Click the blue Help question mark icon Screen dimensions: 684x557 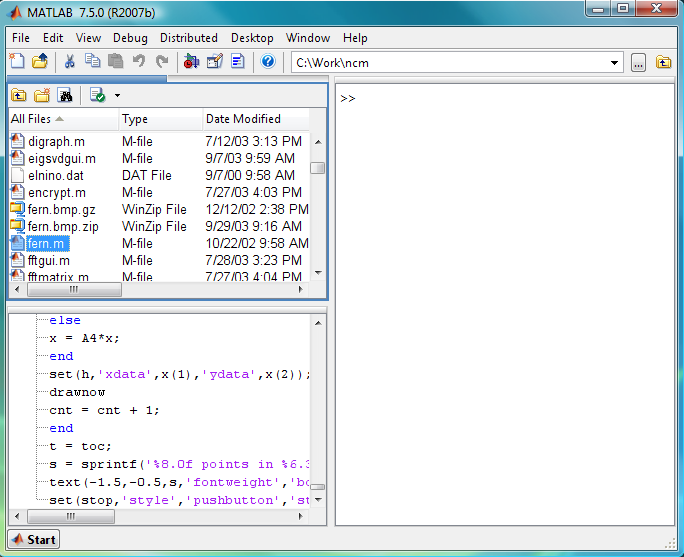pos(267,62)
